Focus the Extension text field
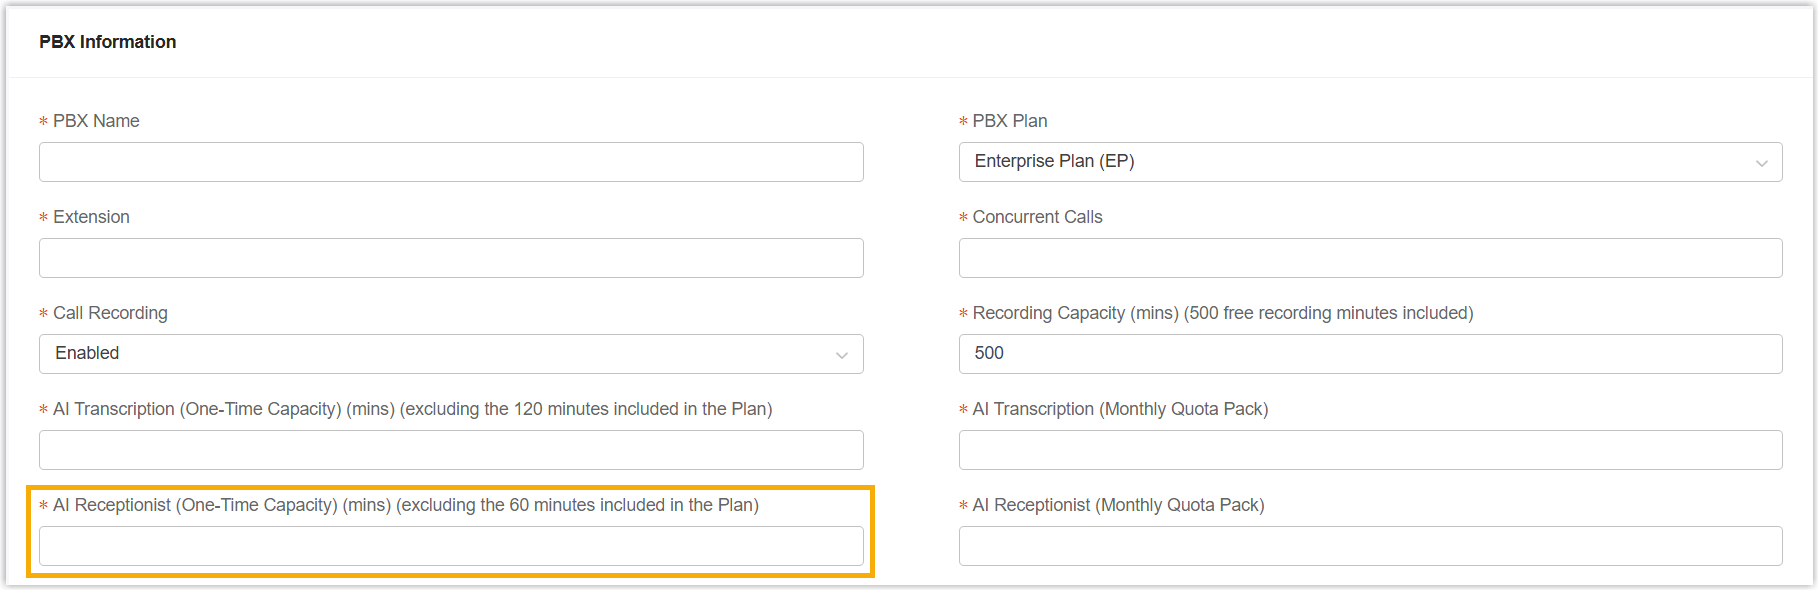The image size is (1819, 591). coord(450,258)
